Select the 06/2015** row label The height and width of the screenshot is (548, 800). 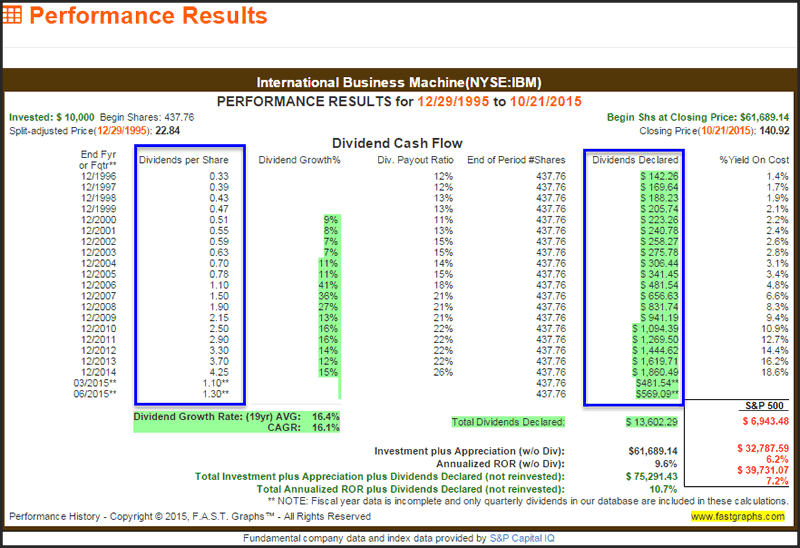coord(95,394)
